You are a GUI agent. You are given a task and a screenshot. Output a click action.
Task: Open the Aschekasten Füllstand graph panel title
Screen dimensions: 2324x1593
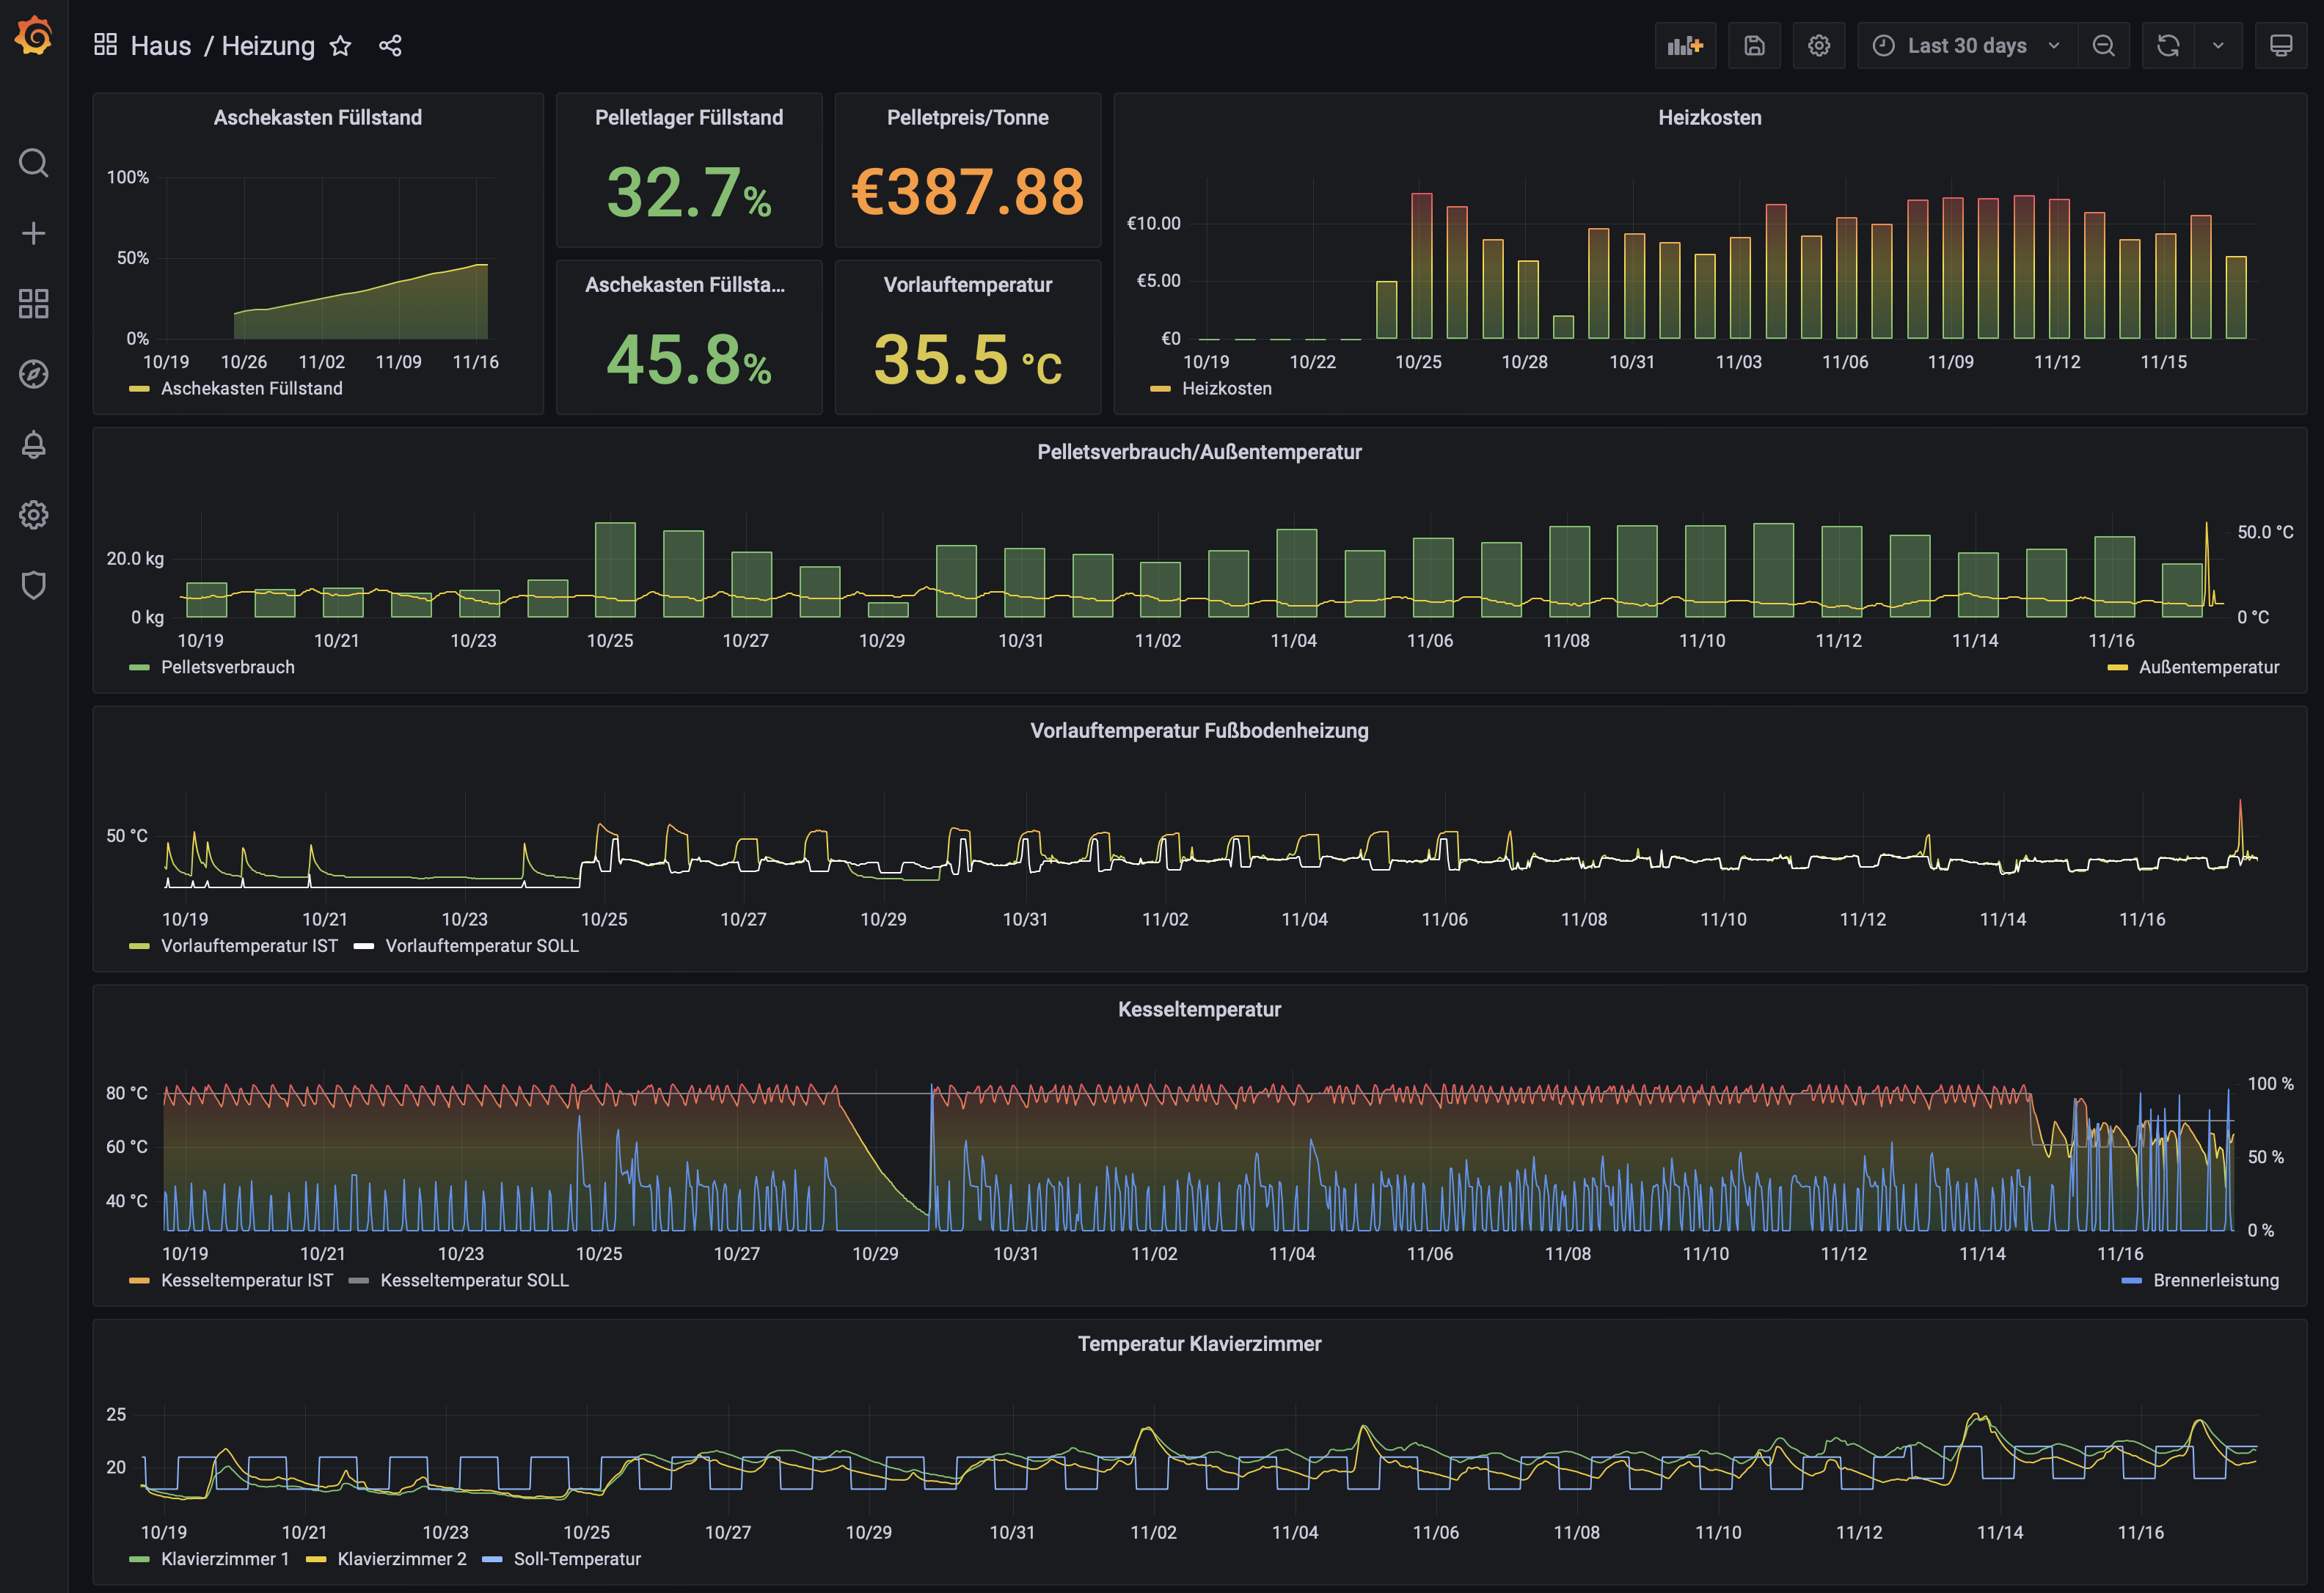(318, 117)
